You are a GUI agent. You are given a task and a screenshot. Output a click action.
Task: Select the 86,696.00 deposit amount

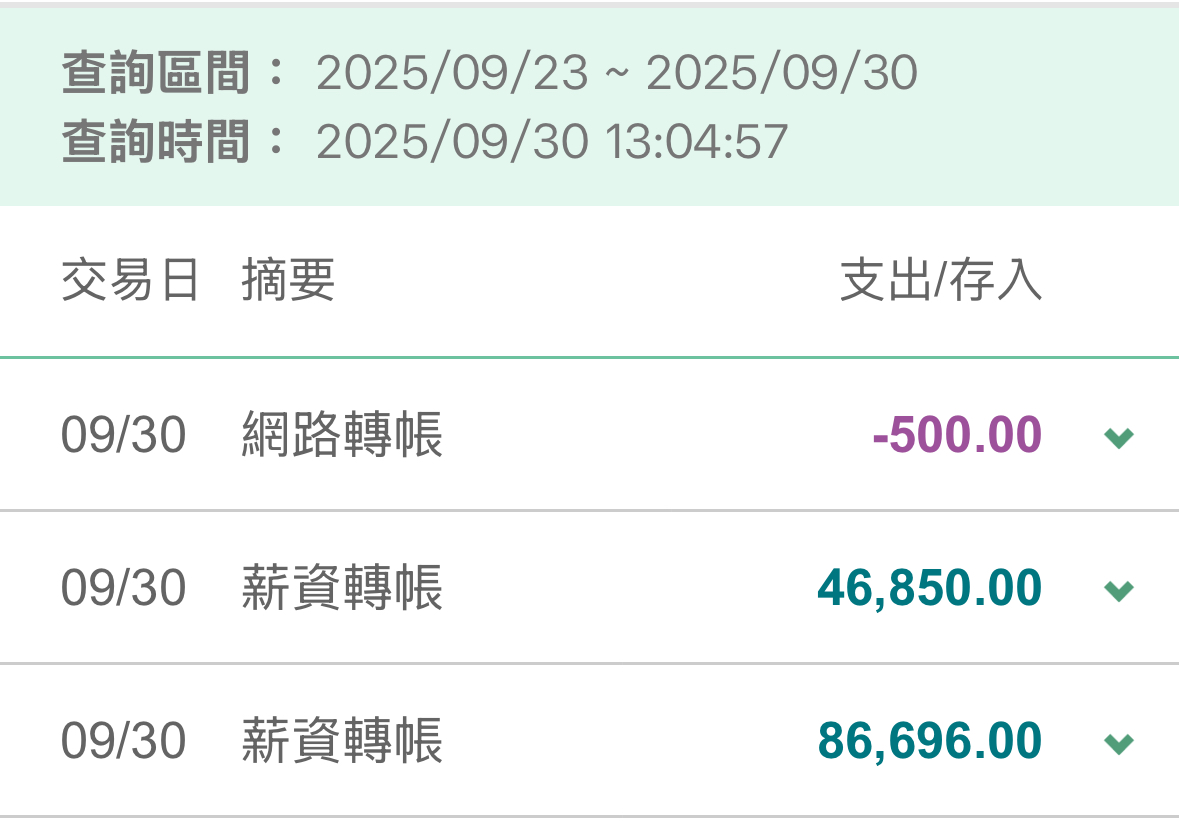pos(929,741)
